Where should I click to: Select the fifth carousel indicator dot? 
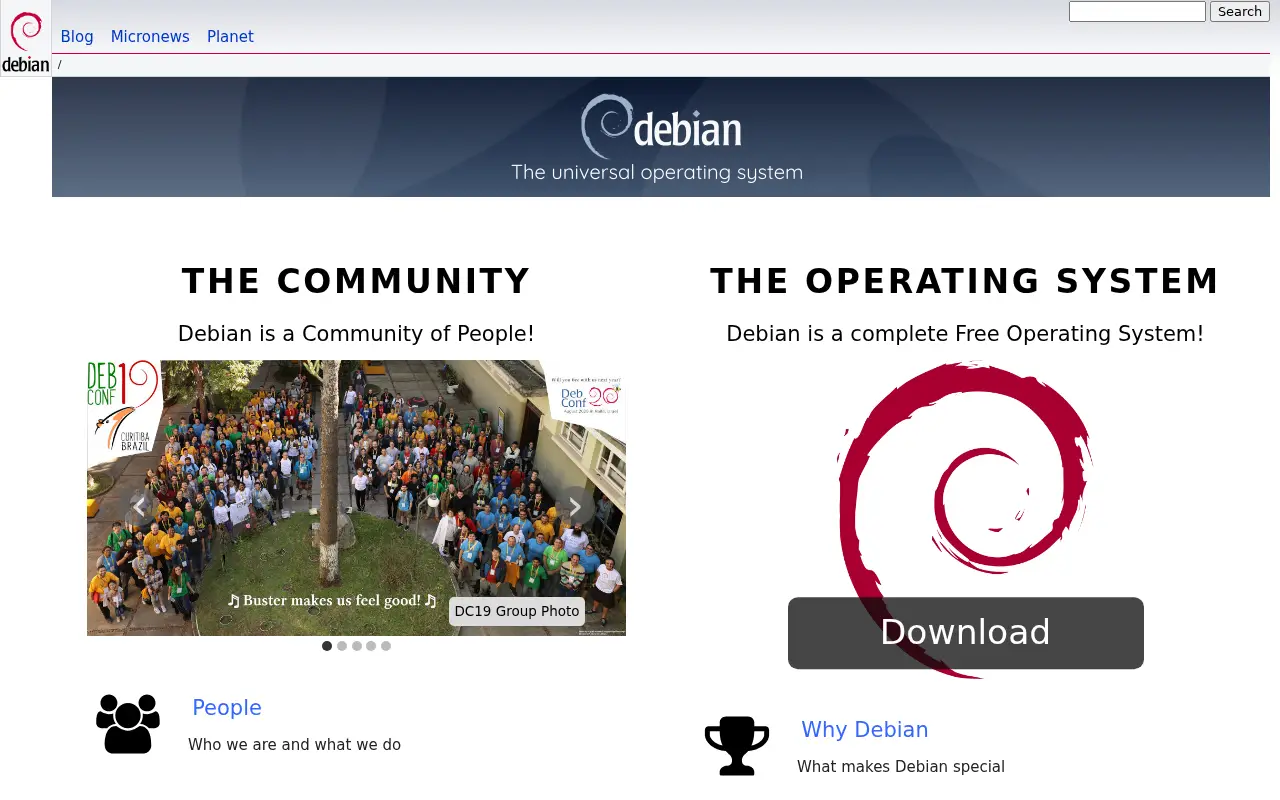[386, 646]
